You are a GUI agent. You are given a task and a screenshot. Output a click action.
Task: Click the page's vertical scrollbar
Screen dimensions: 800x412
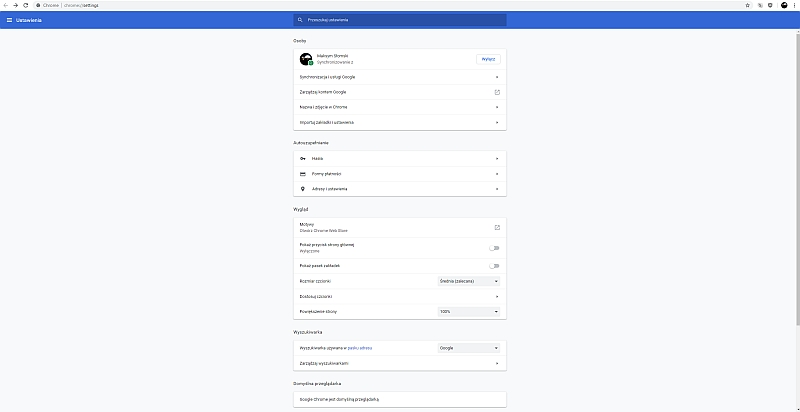797,177
